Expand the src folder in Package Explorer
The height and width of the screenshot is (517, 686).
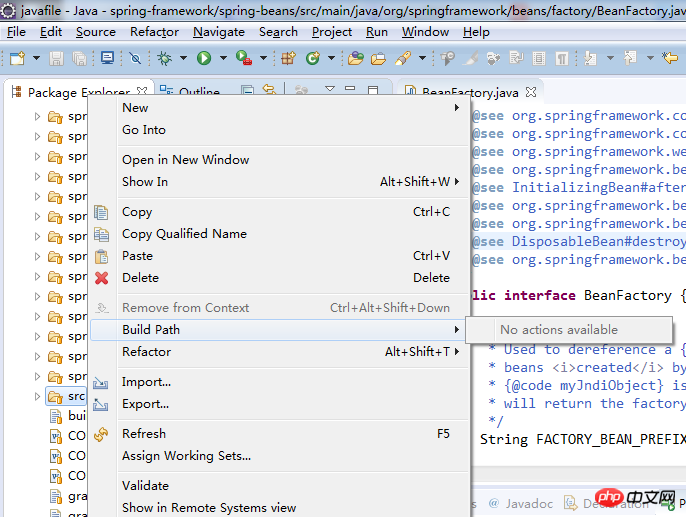(x=38, y=396)
